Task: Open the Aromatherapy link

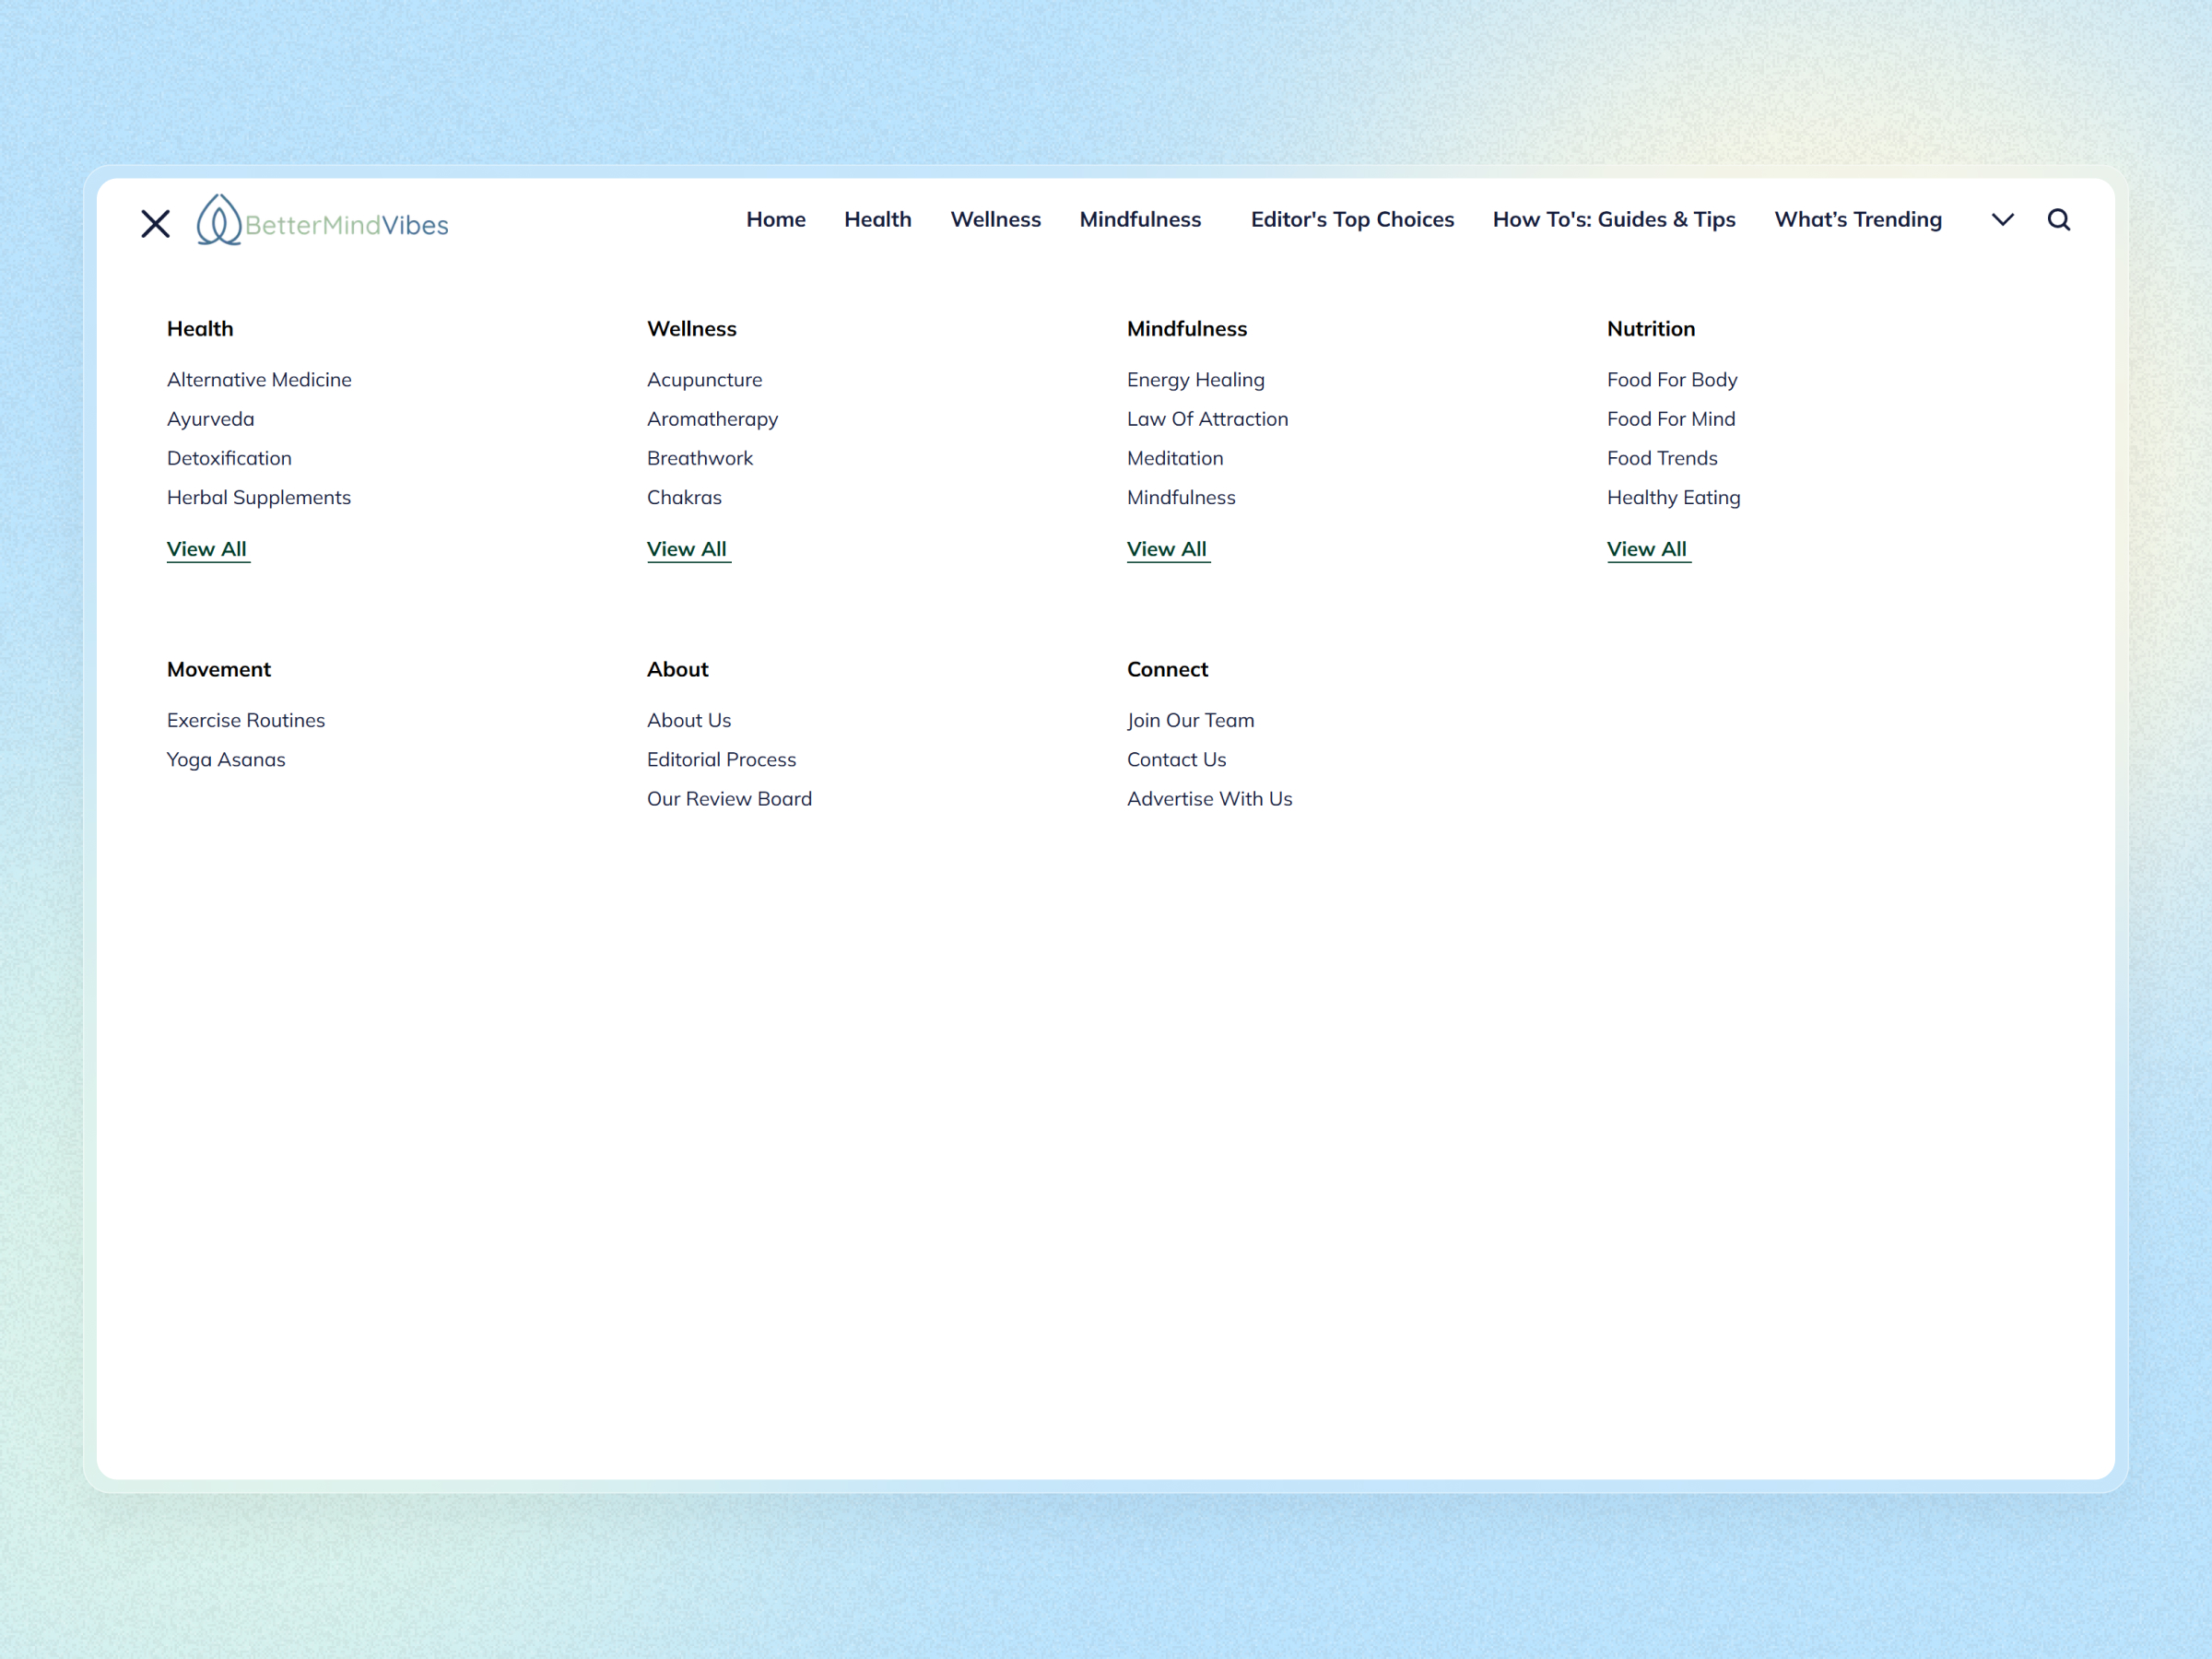Action: (712, 419)
